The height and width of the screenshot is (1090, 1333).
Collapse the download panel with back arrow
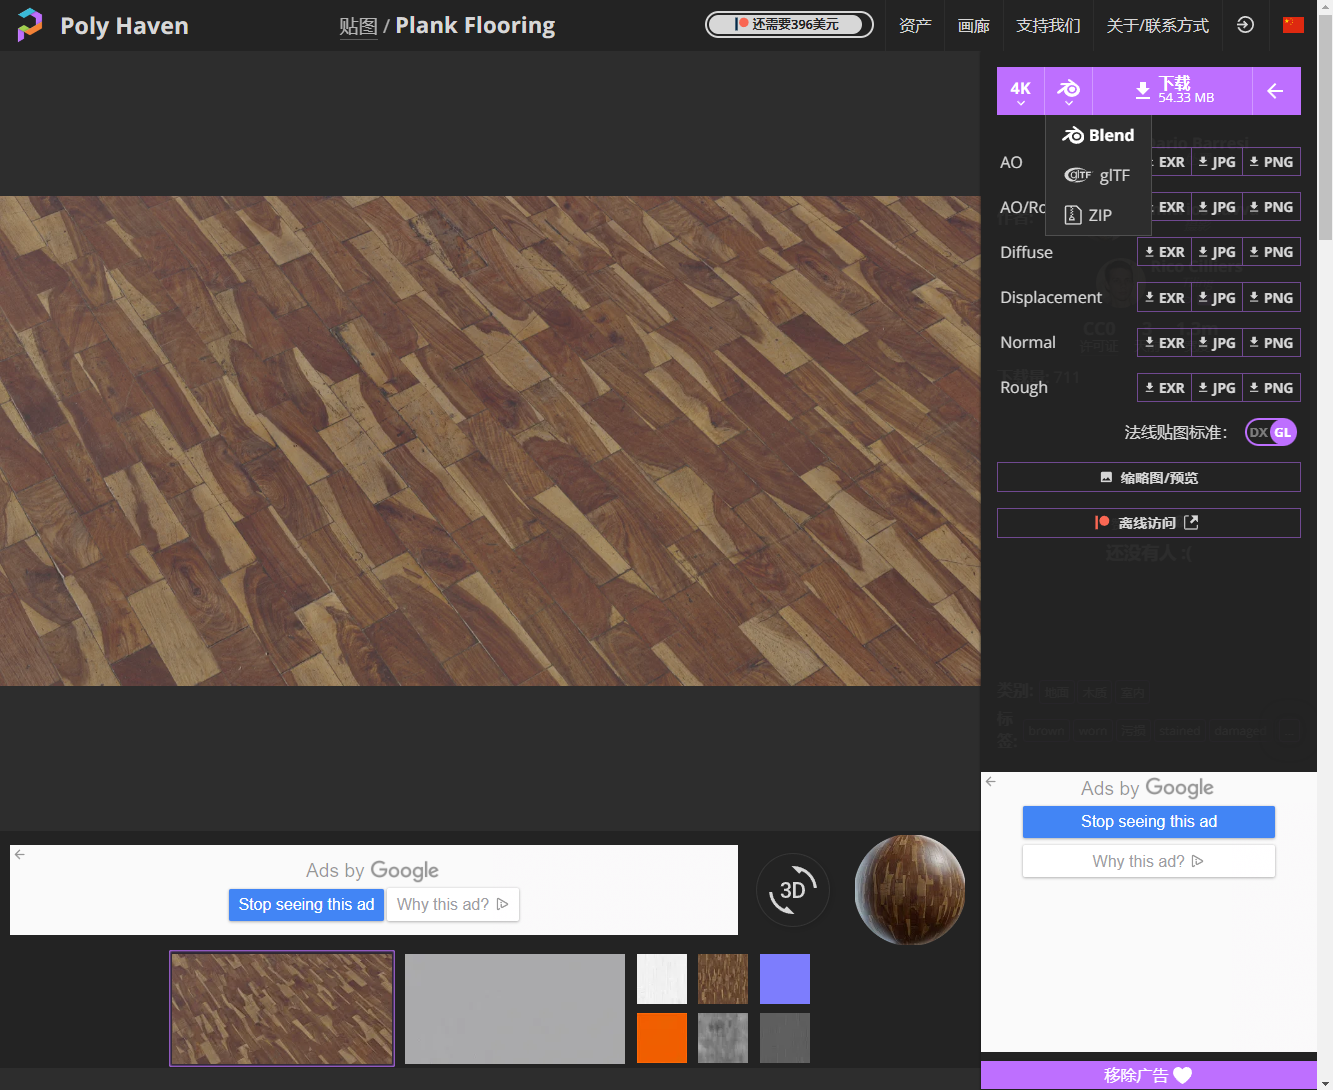point(1276,91)
